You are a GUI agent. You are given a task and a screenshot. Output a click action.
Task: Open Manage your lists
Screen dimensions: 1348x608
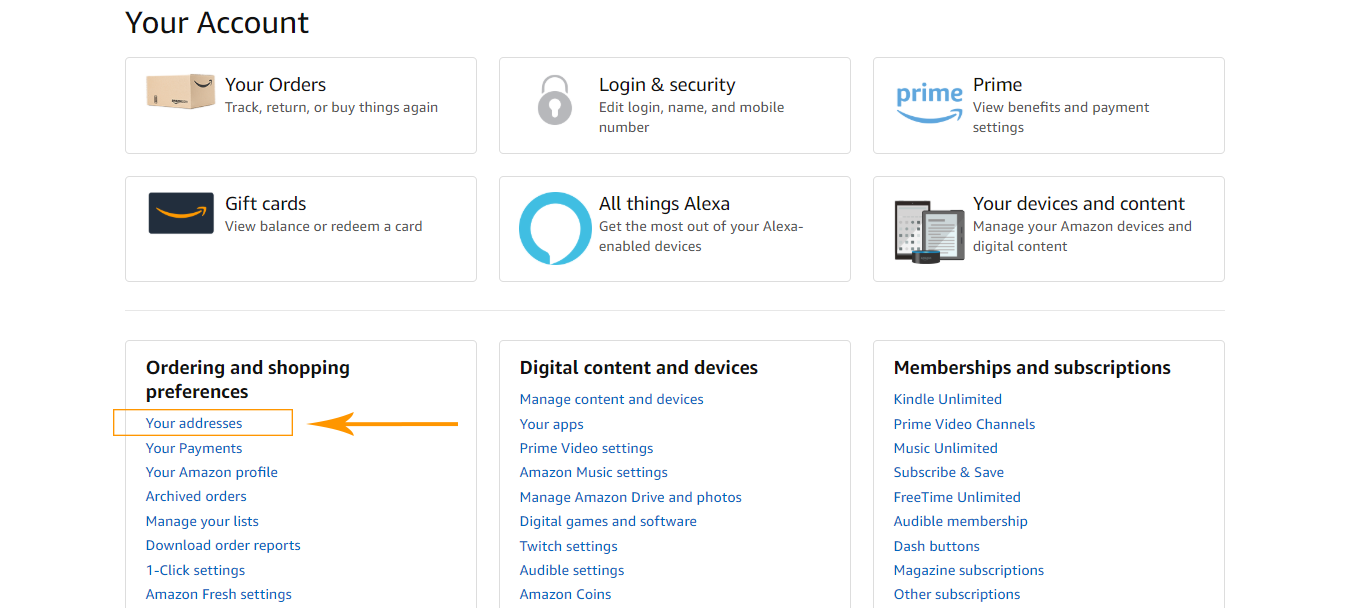pyautogui.click(x=202, y=521)
